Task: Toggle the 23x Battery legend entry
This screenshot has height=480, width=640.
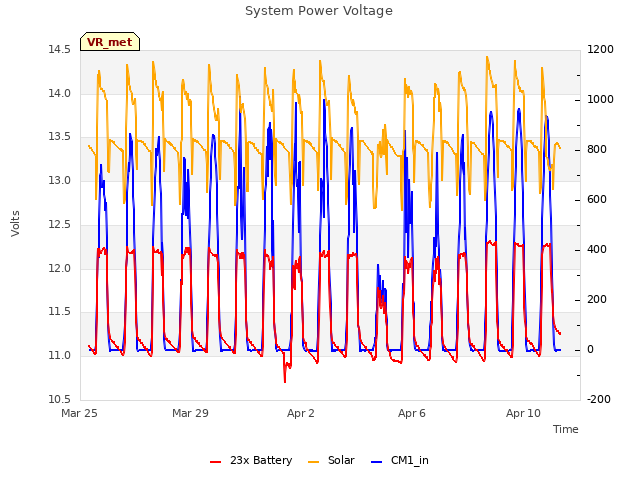Action: point(251,460)
